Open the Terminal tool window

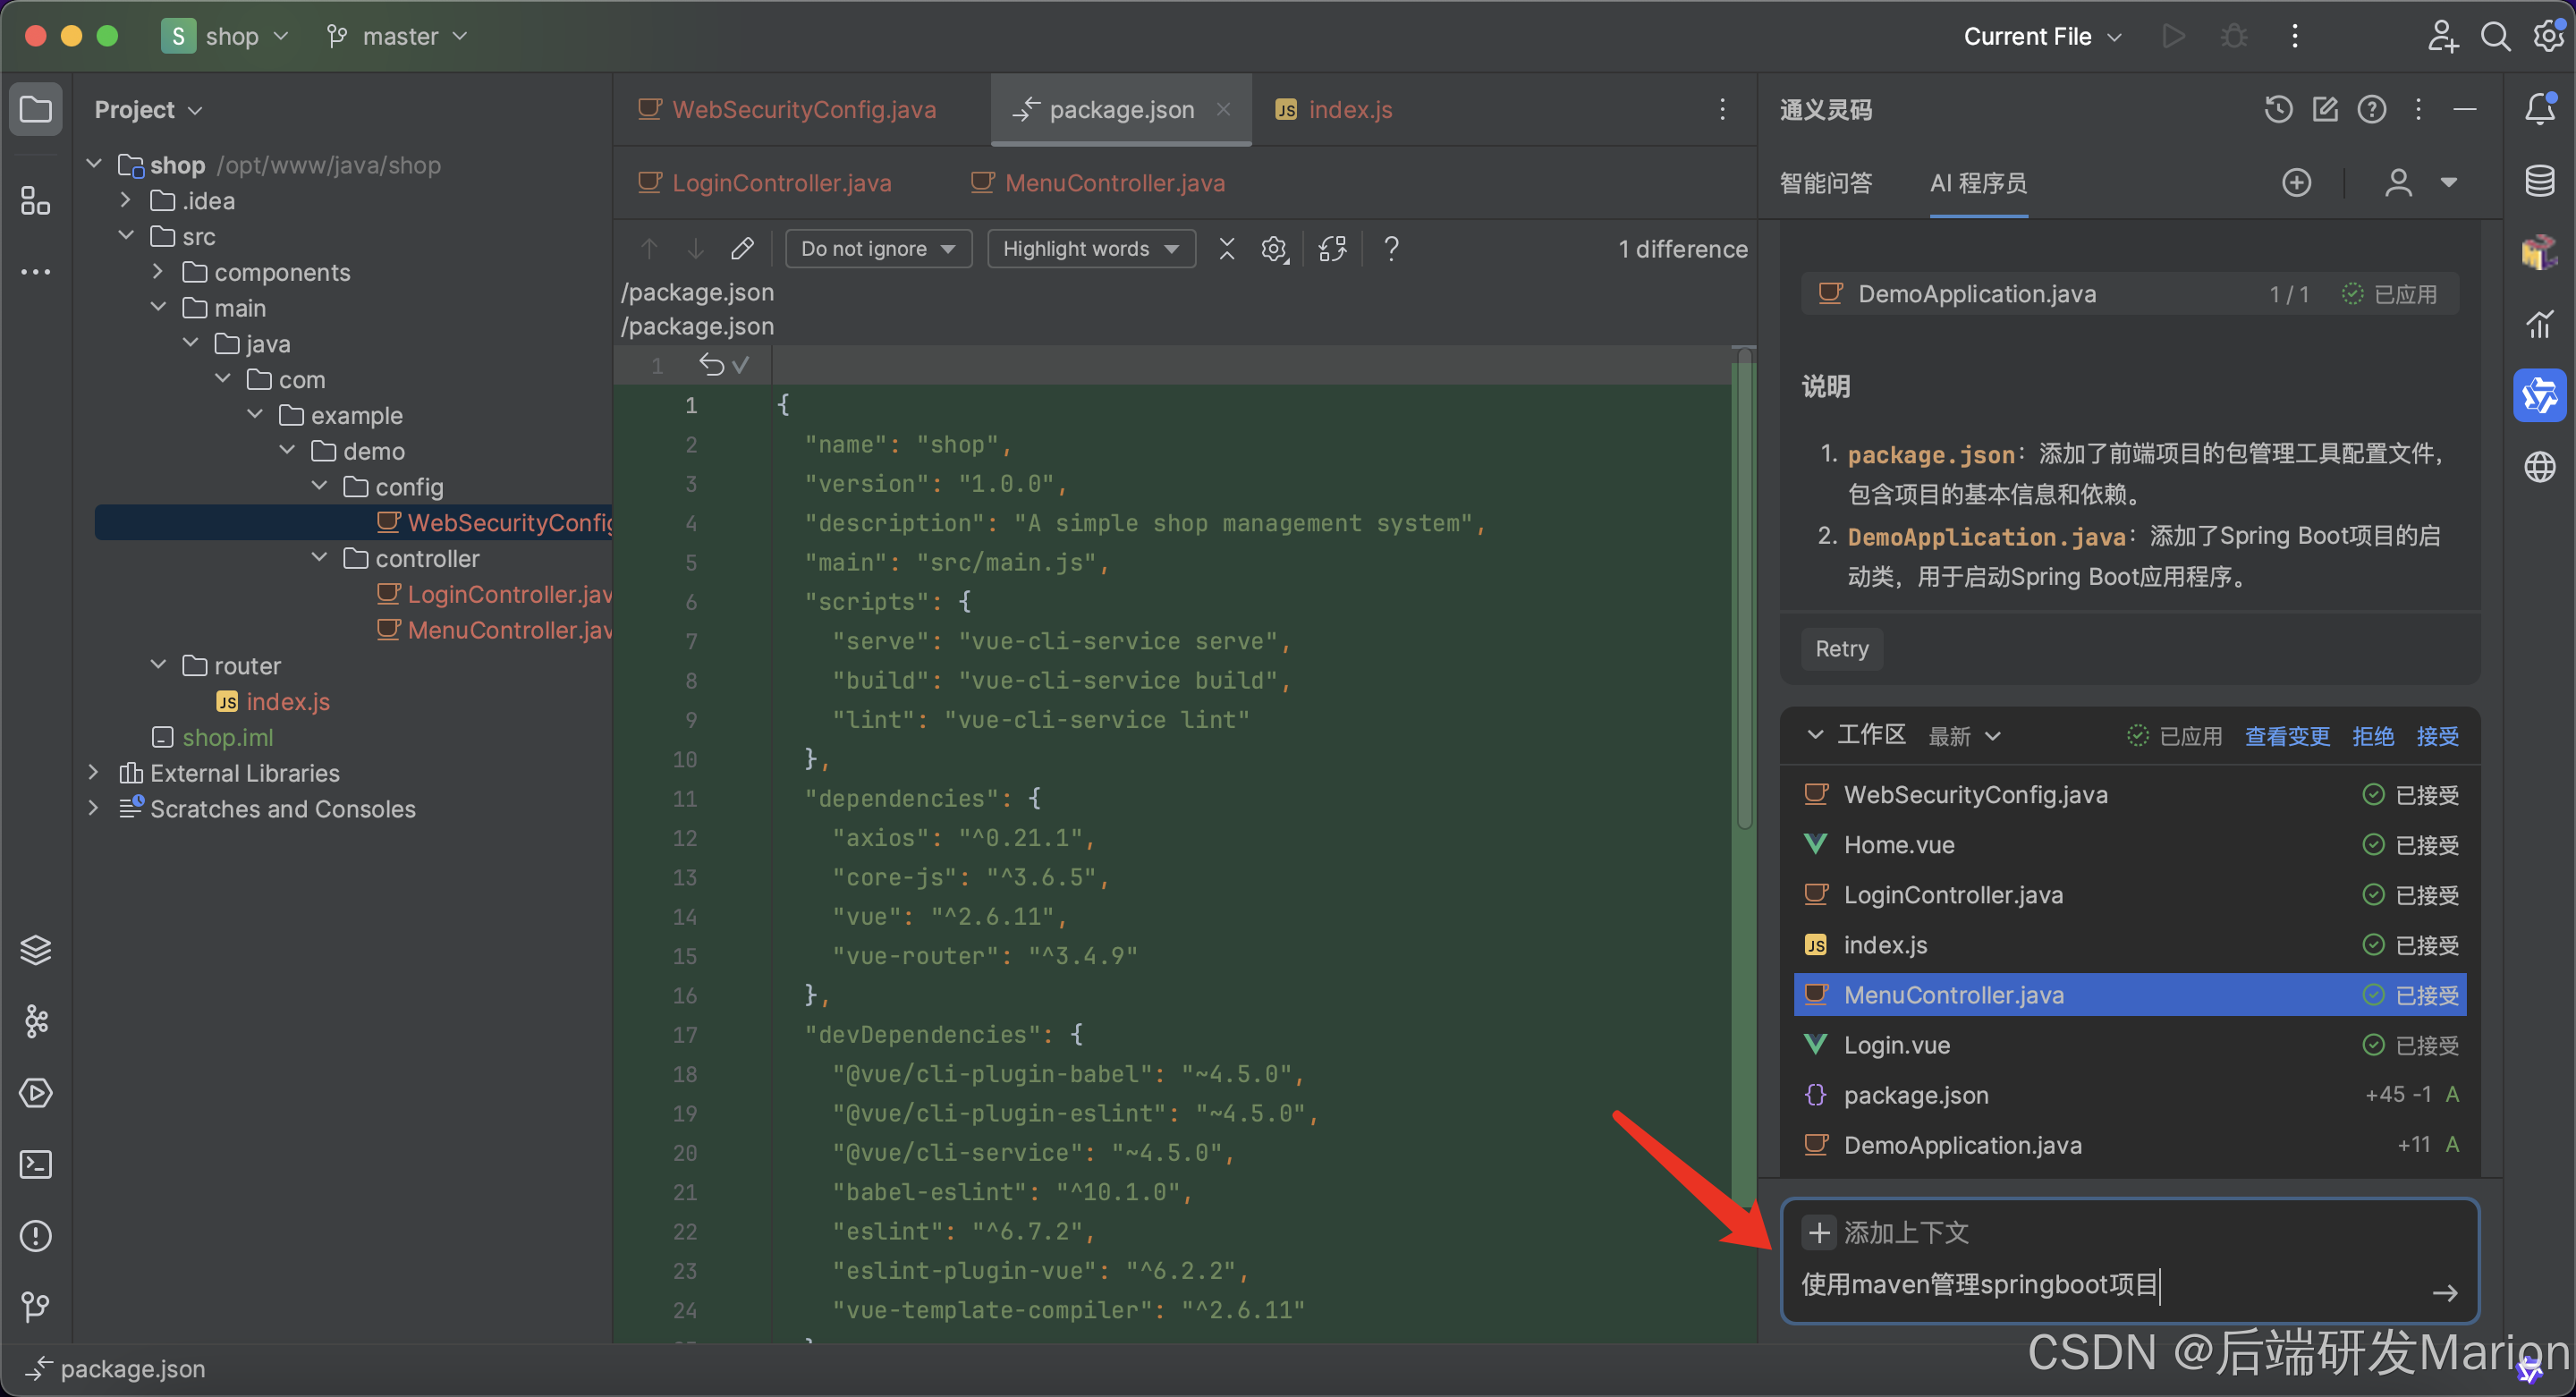click(x=36, y=1164)
